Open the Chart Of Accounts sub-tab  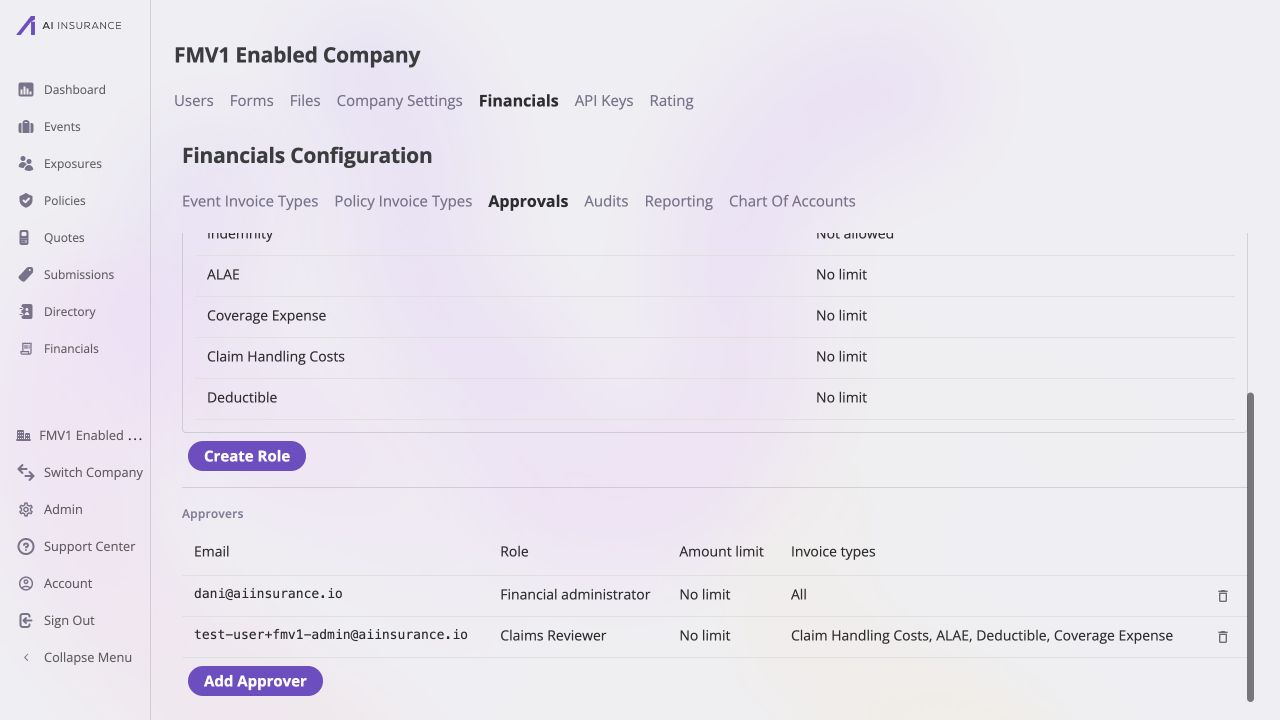click(792, 201)
